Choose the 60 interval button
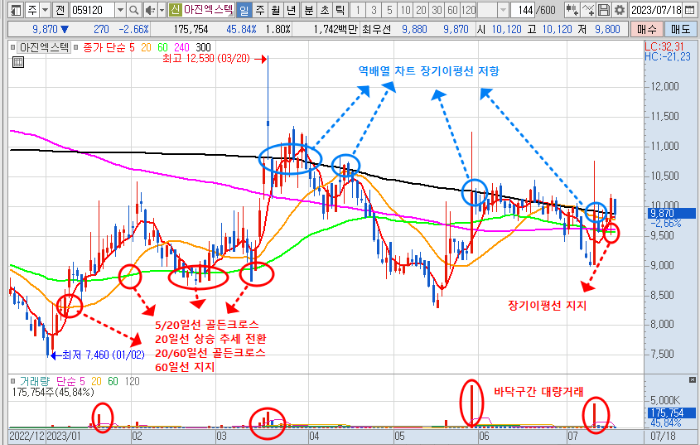The width and height of the screenshot is (700, 445). tap(452, 10)
